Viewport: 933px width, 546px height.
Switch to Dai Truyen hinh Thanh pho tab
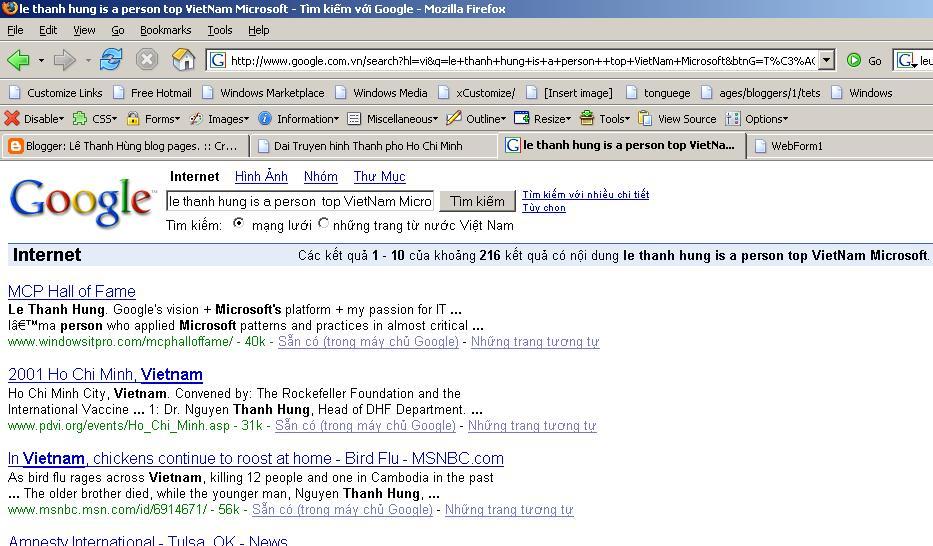click(372, 146)
